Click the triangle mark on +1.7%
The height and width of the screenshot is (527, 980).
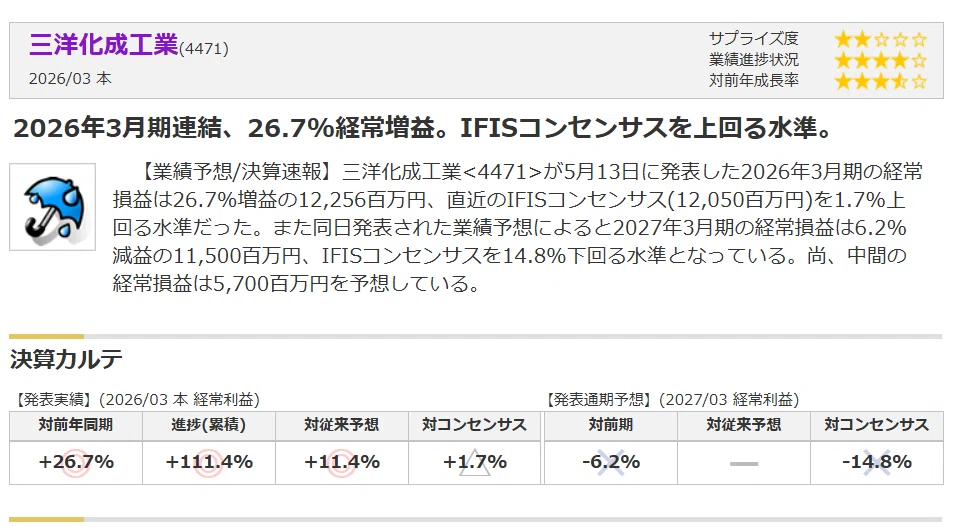point(475,463)
